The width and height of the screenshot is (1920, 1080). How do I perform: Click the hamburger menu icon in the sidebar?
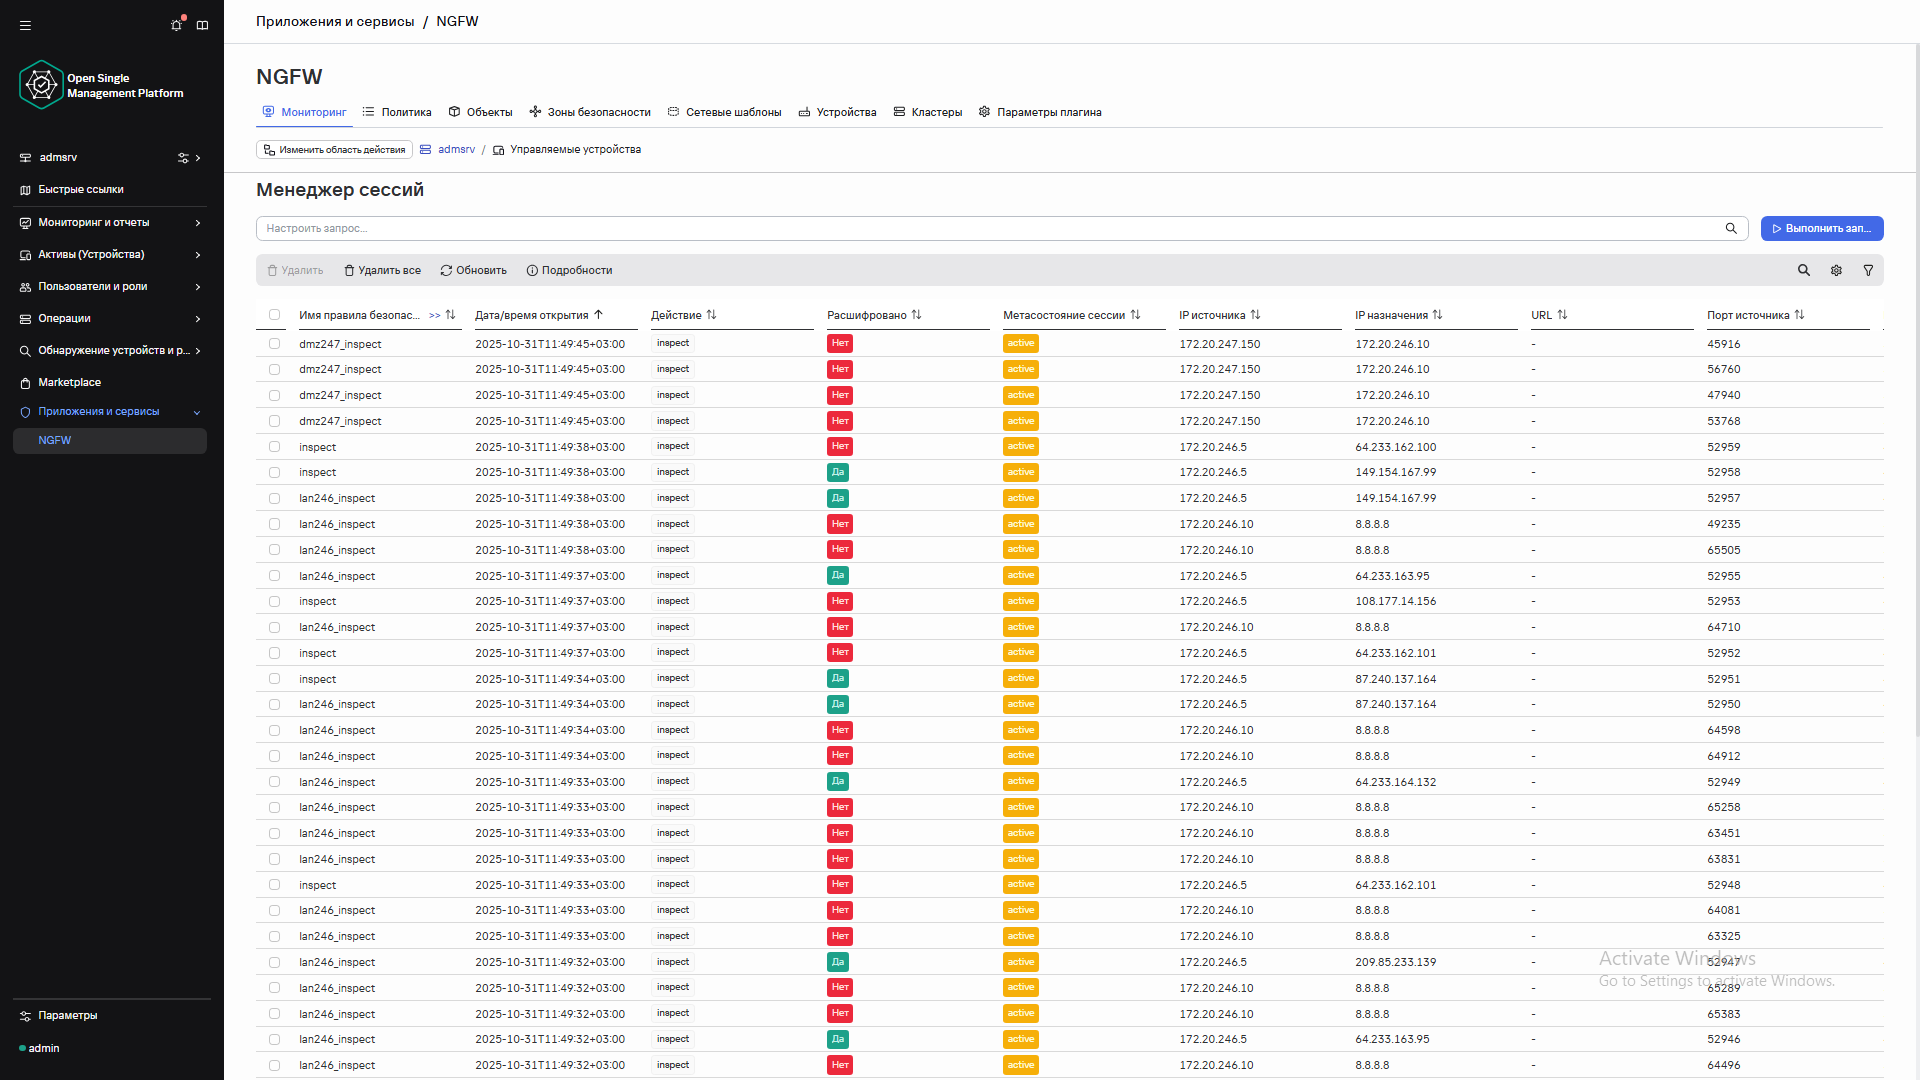click(25, 25)
